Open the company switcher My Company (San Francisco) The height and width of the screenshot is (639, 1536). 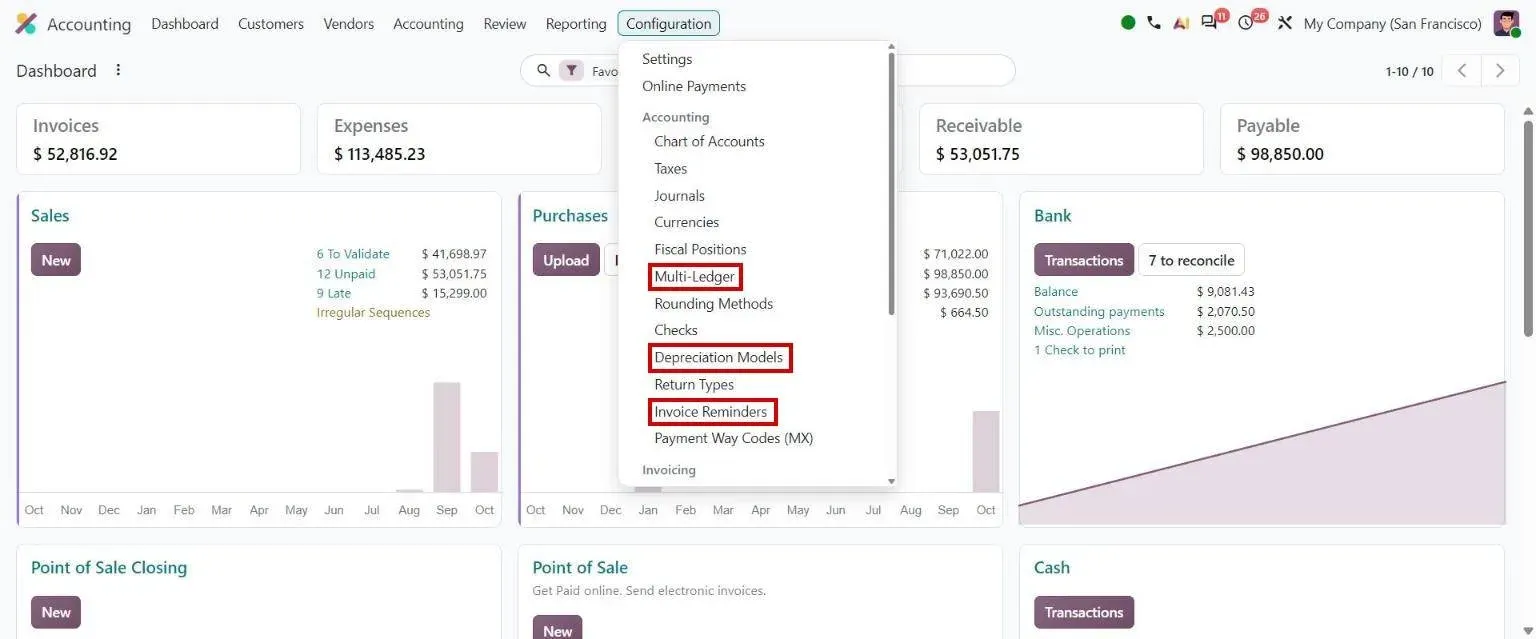(1393, 23)
